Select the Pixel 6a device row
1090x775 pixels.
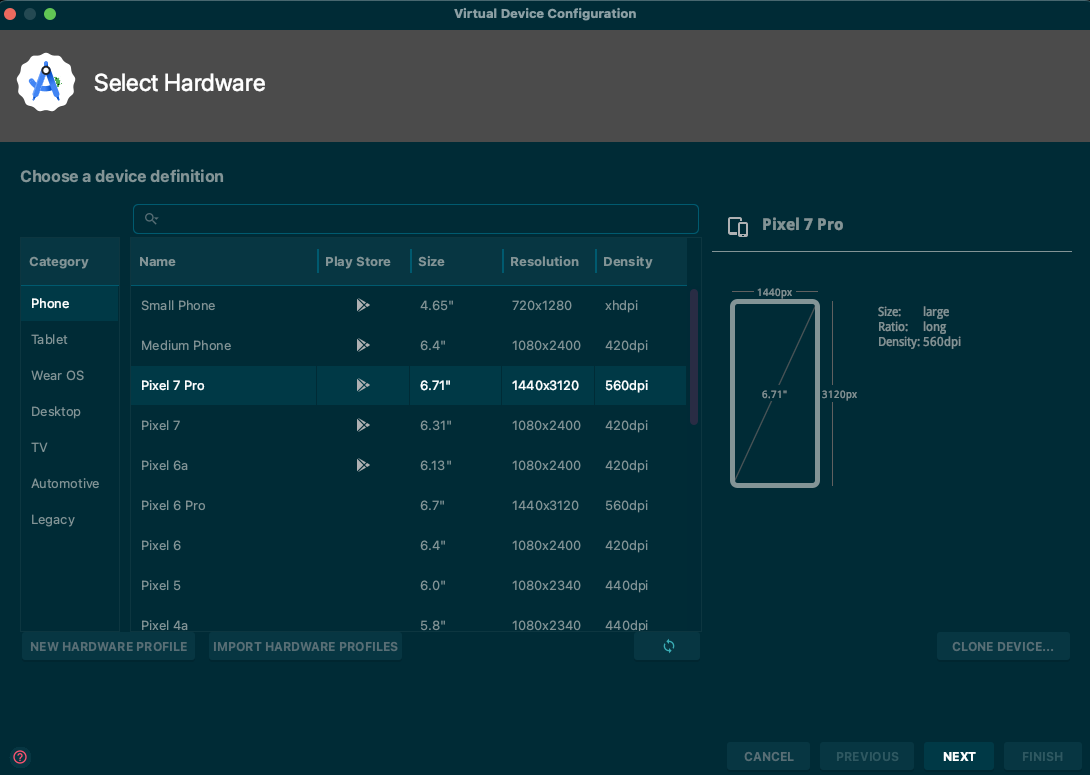point(409,465)
